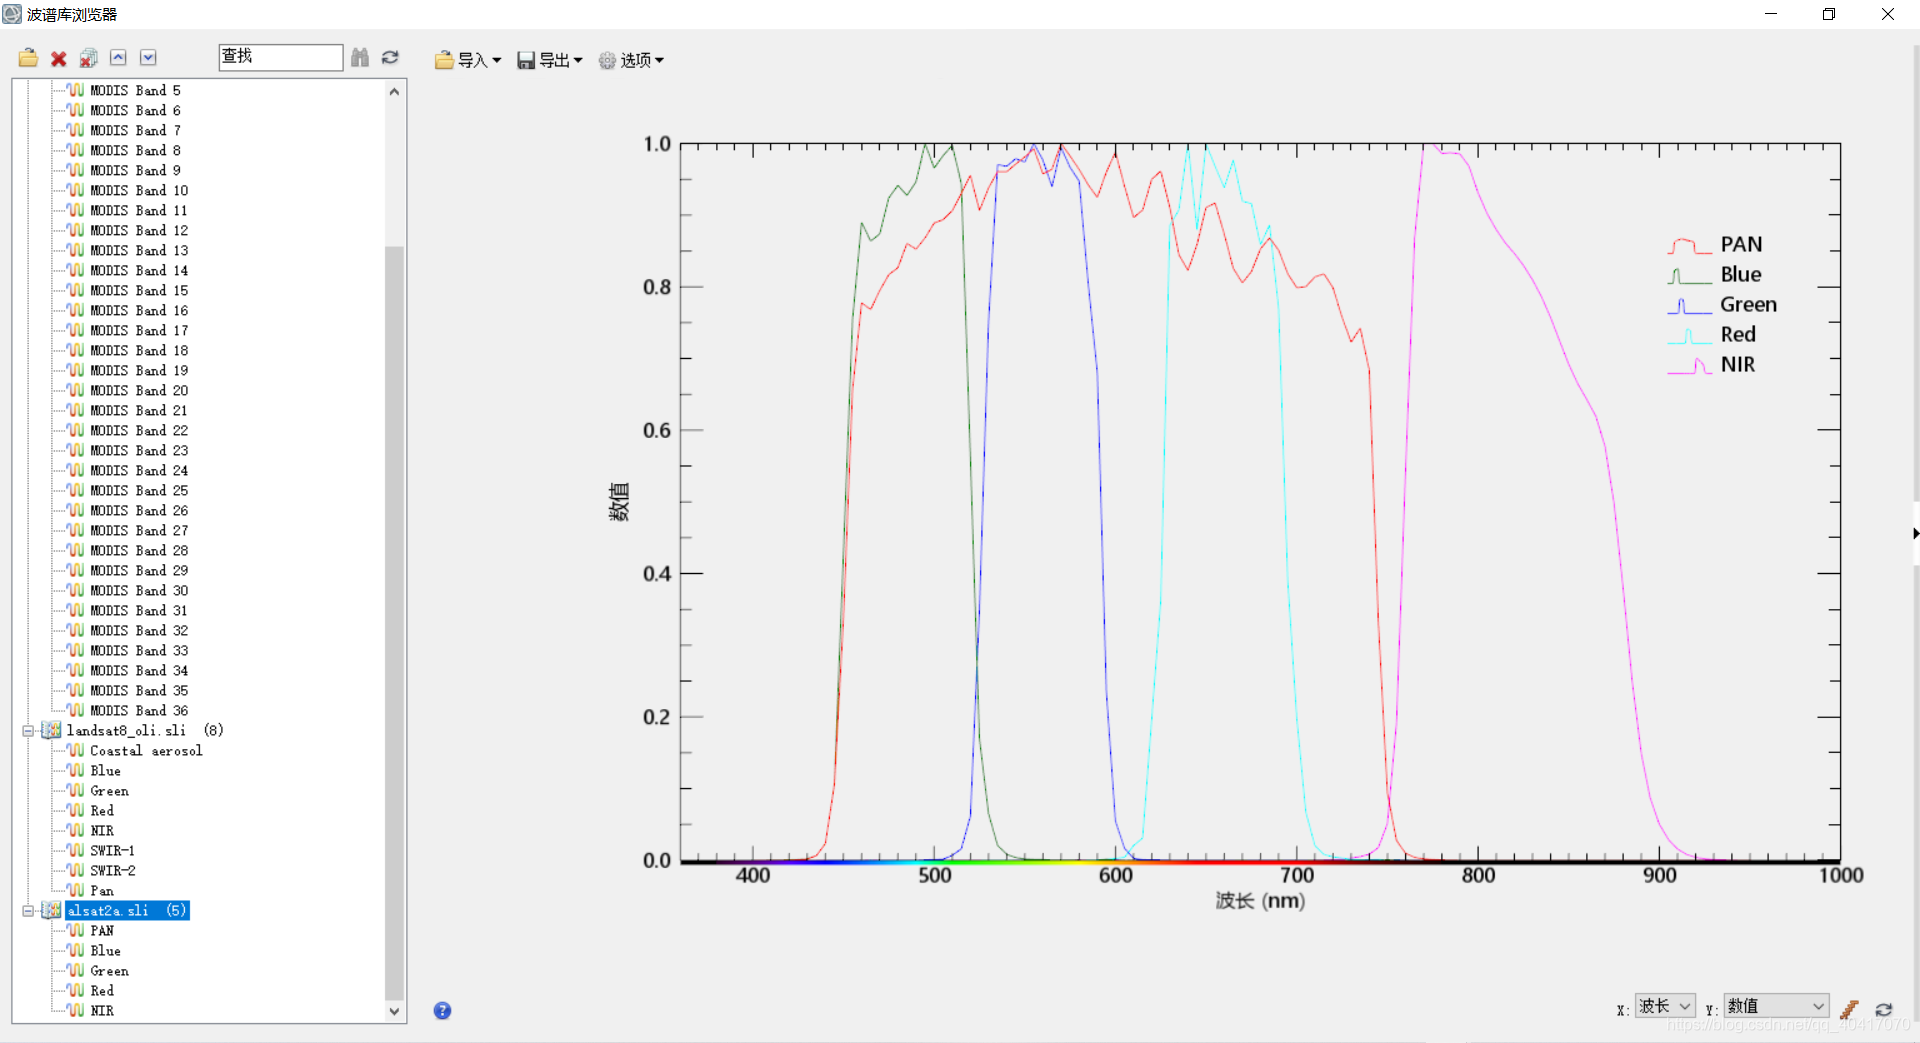Click the tree scrollbar down arrow
The width and height of the screenshot is (1920, 1043).
coord(394,1011)
